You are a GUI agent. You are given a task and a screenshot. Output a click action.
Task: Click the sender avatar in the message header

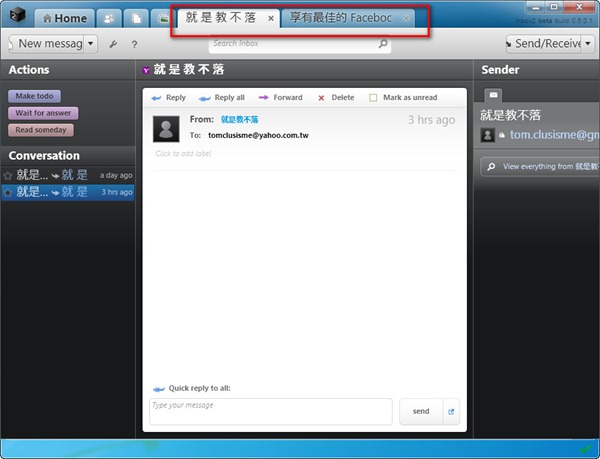(x=166, y=129)
